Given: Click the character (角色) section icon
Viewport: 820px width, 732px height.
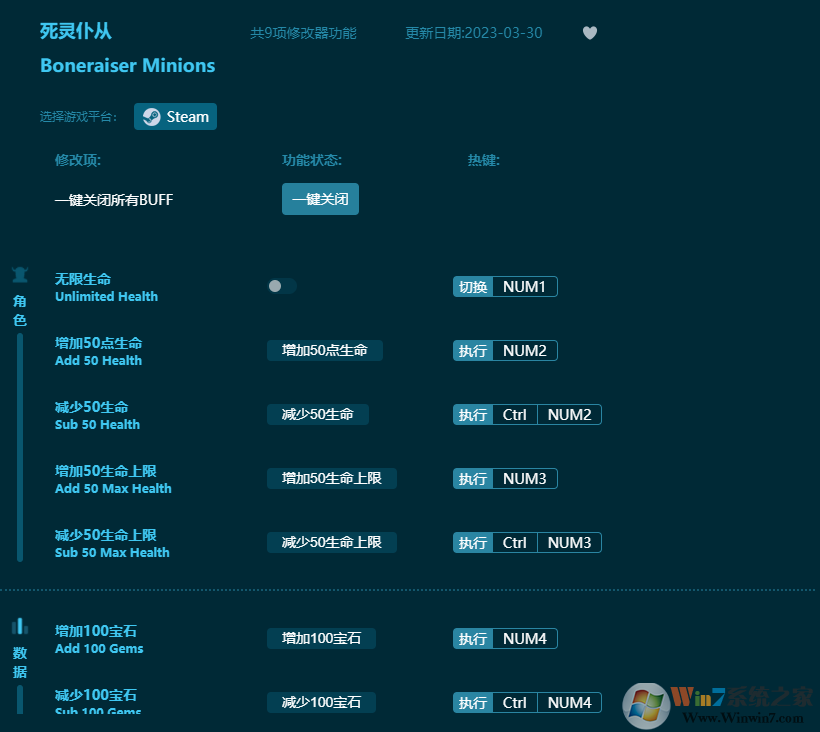Looking at the screenshot, I should pos(20,274).
